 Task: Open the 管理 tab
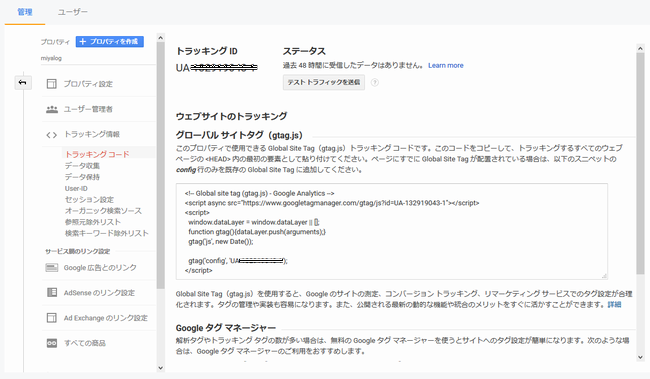(x=25, y=12)
